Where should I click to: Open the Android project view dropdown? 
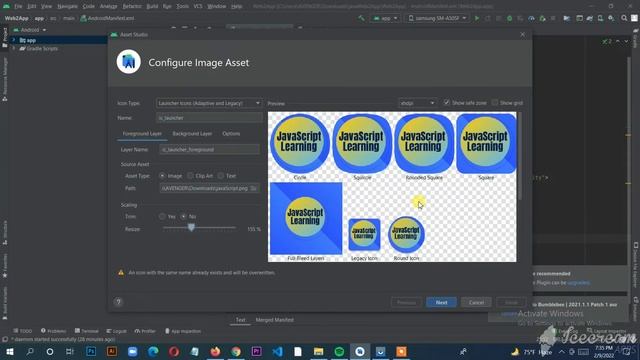coord(30,30)
